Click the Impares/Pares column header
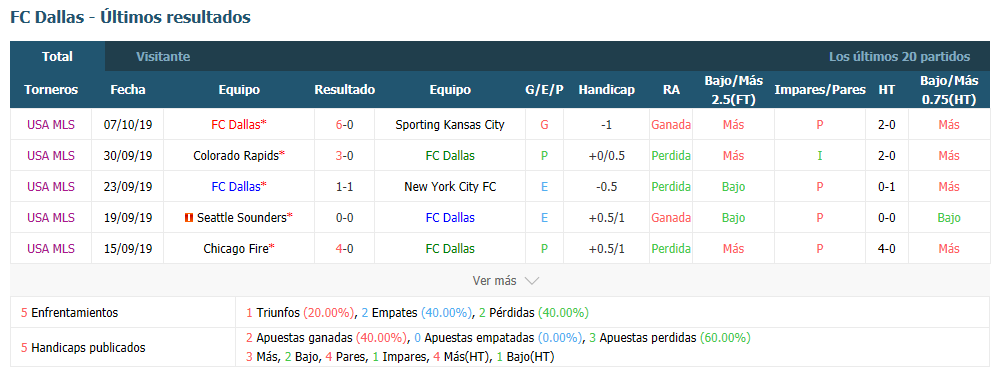 click(x=819, y=90)
